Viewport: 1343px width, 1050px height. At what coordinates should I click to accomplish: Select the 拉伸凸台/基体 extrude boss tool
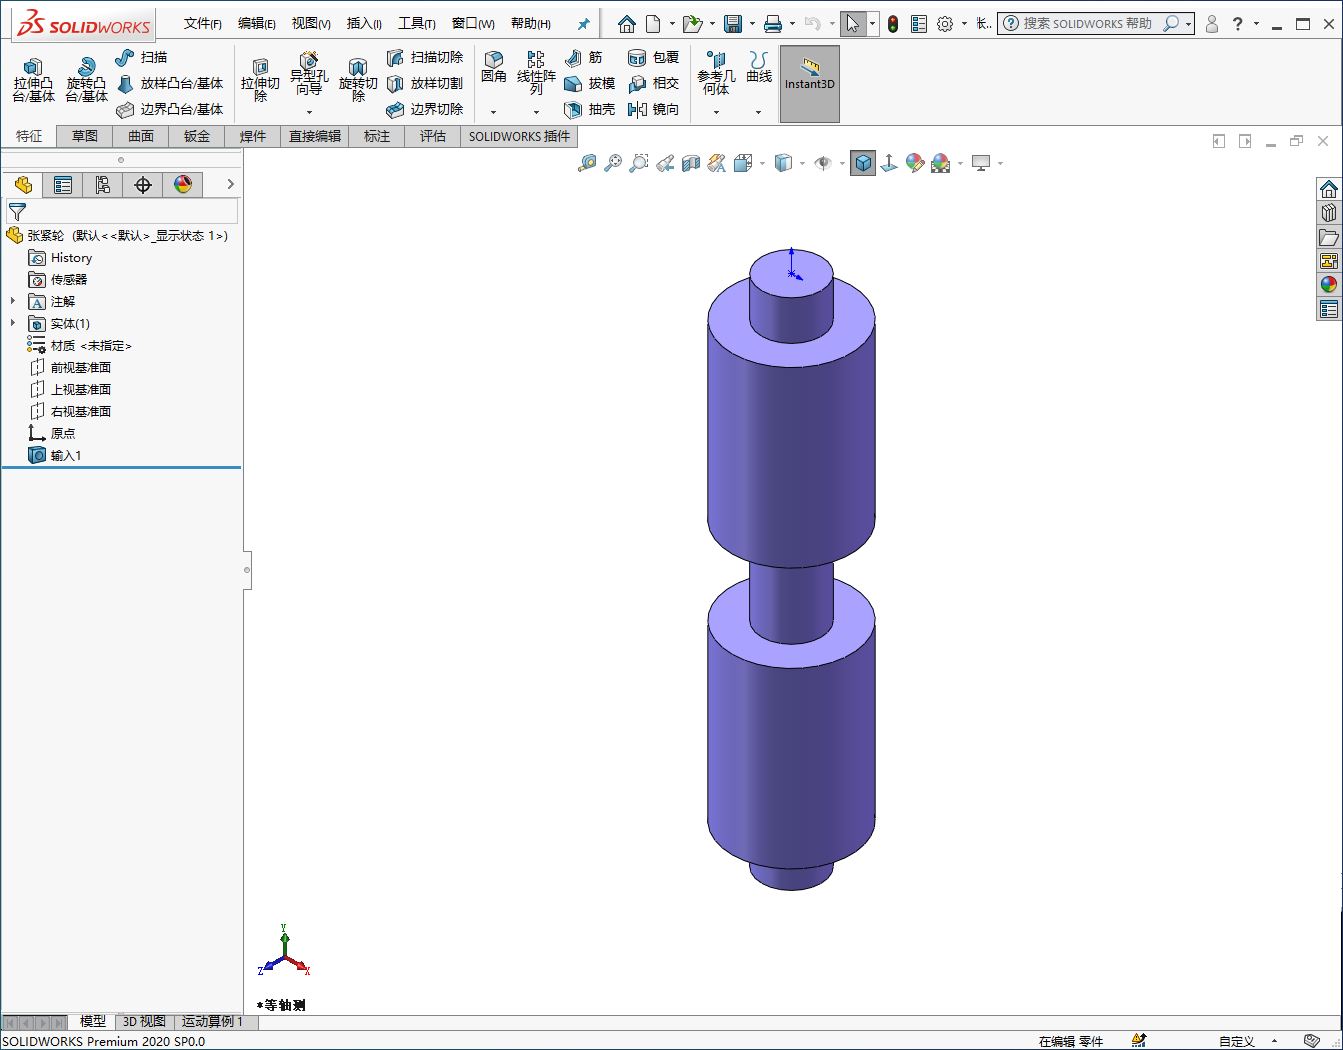pyautogui.click(x=33, y=79)
